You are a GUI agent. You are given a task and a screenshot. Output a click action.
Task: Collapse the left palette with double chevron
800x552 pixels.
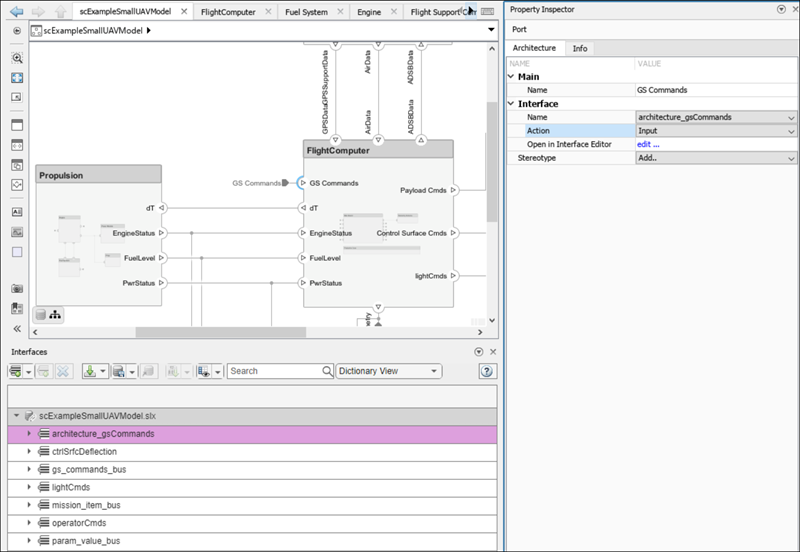(x=17, y=328)
